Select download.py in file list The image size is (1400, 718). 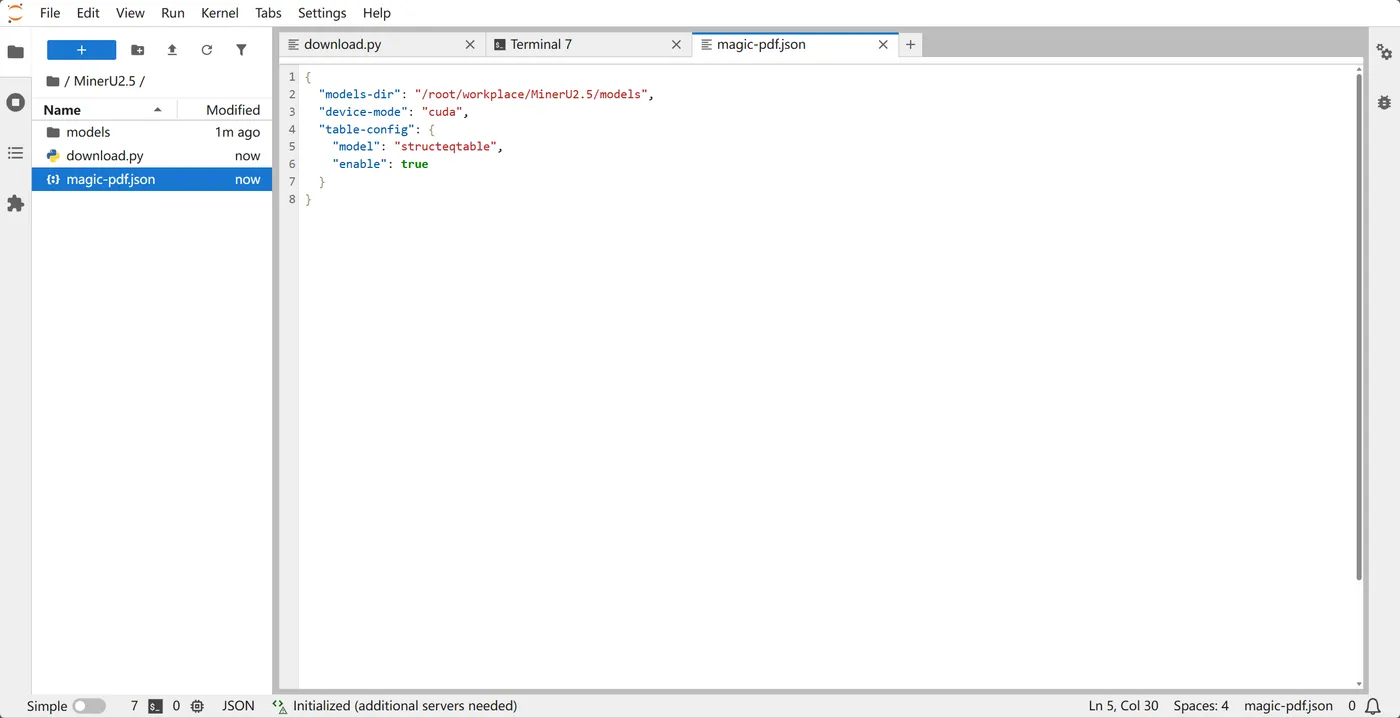click(x=152, y=156)
